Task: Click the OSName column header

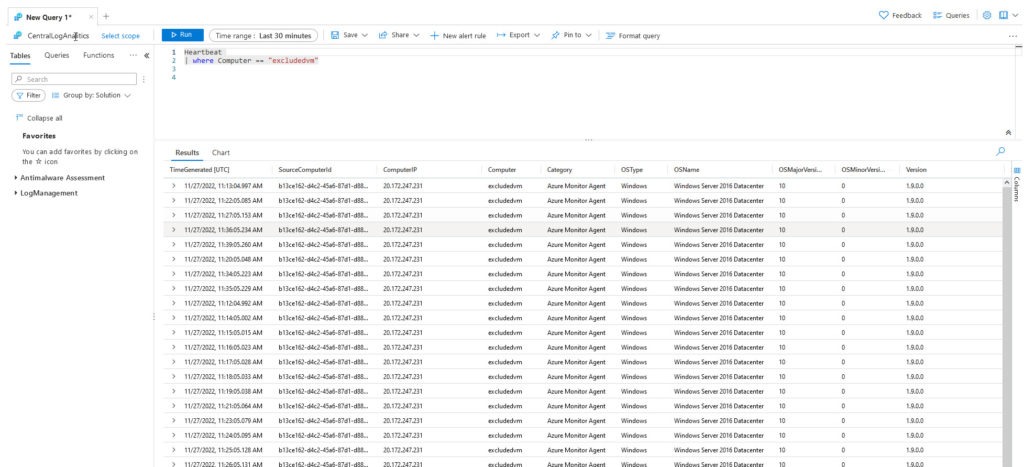Action: pyautogui.click(x=686, y=170)
